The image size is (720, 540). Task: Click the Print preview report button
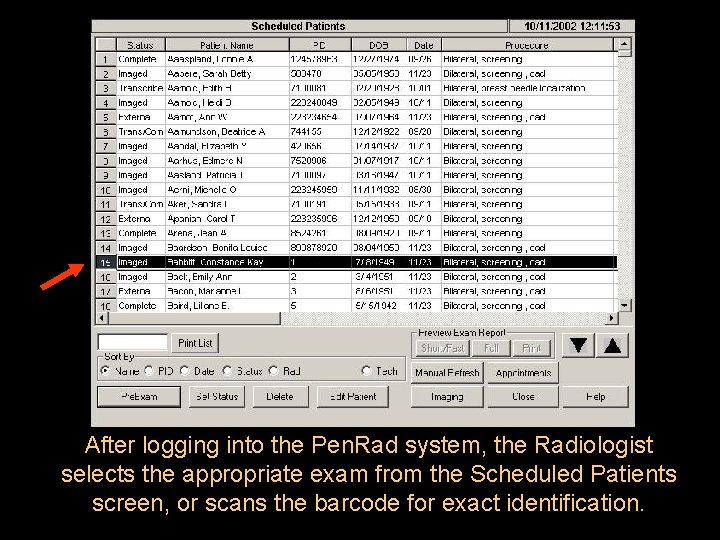click(532, 349)
